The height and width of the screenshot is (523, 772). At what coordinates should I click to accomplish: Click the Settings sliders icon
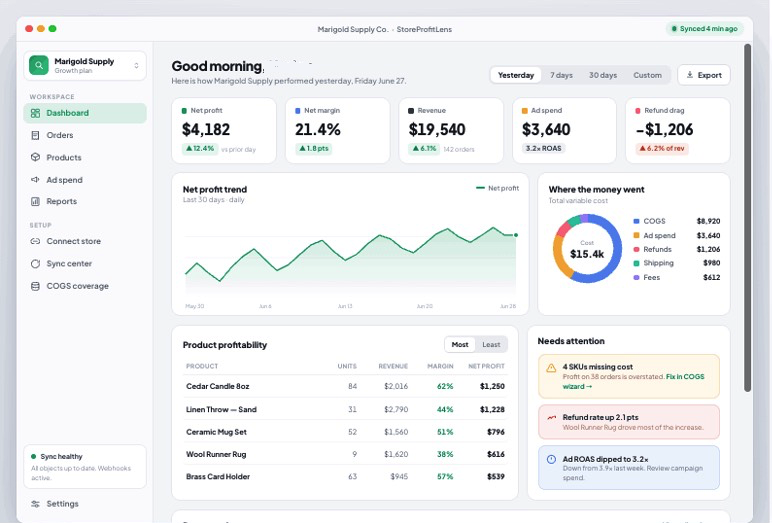[35, 504]
